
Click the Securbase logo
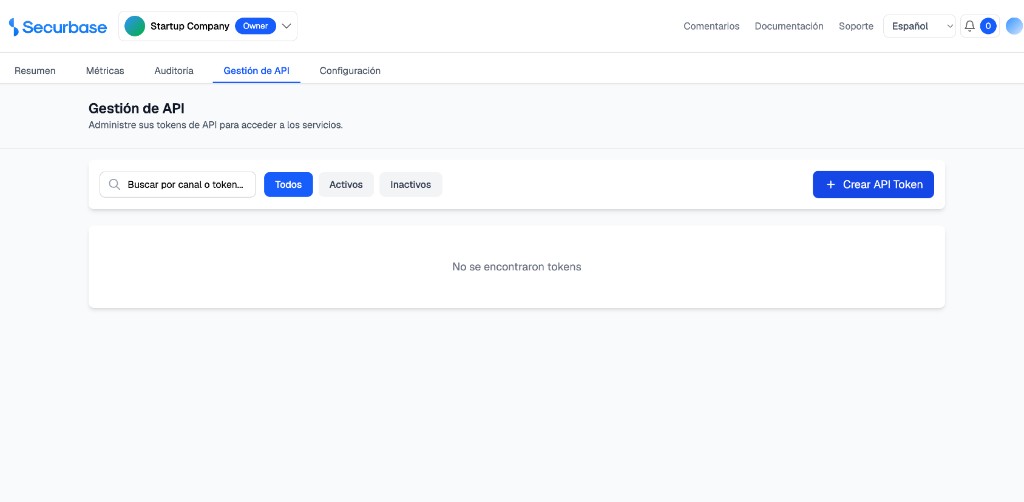click(x=57, y=27)
